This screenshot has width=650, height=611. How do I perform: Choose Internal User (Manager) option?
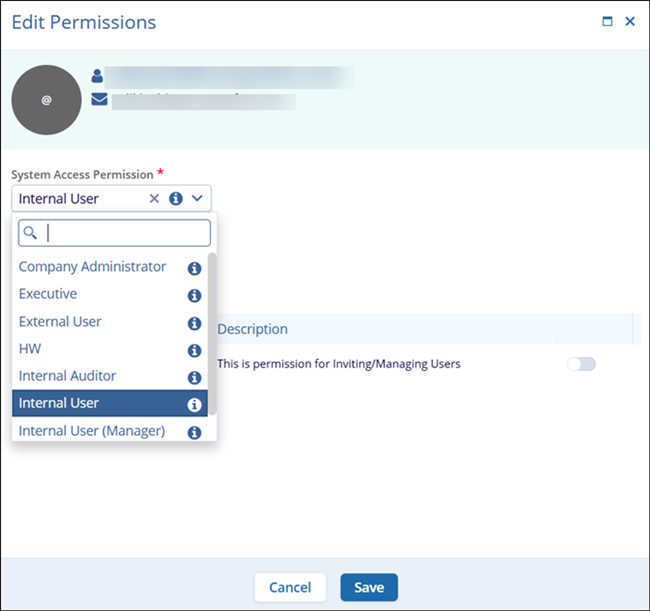click(92, 431)
